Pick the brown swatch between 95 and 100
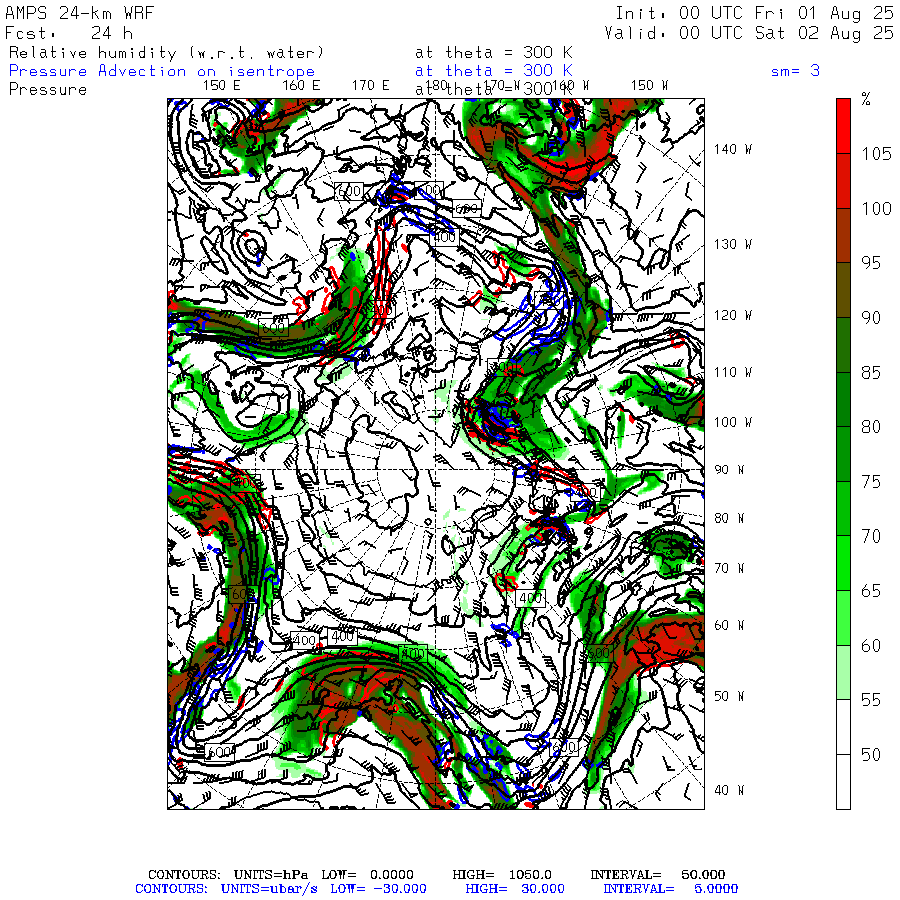900x900 pixels. (843, 235)
